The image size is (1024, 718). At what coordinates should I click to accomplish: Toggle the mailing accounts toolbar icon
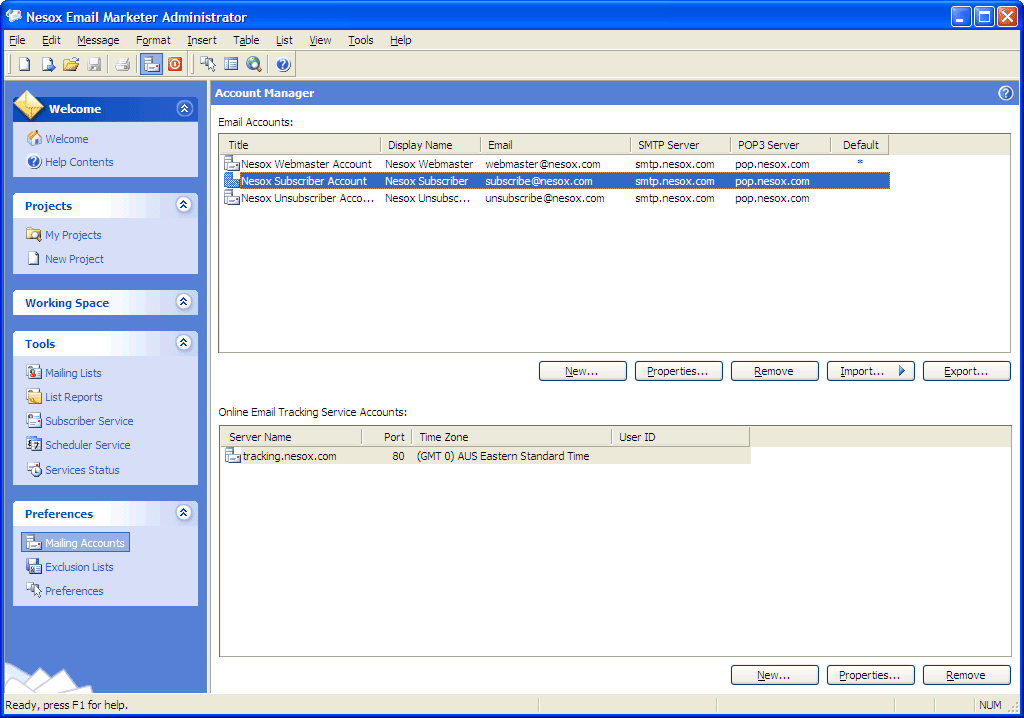(x=152, y=64)
